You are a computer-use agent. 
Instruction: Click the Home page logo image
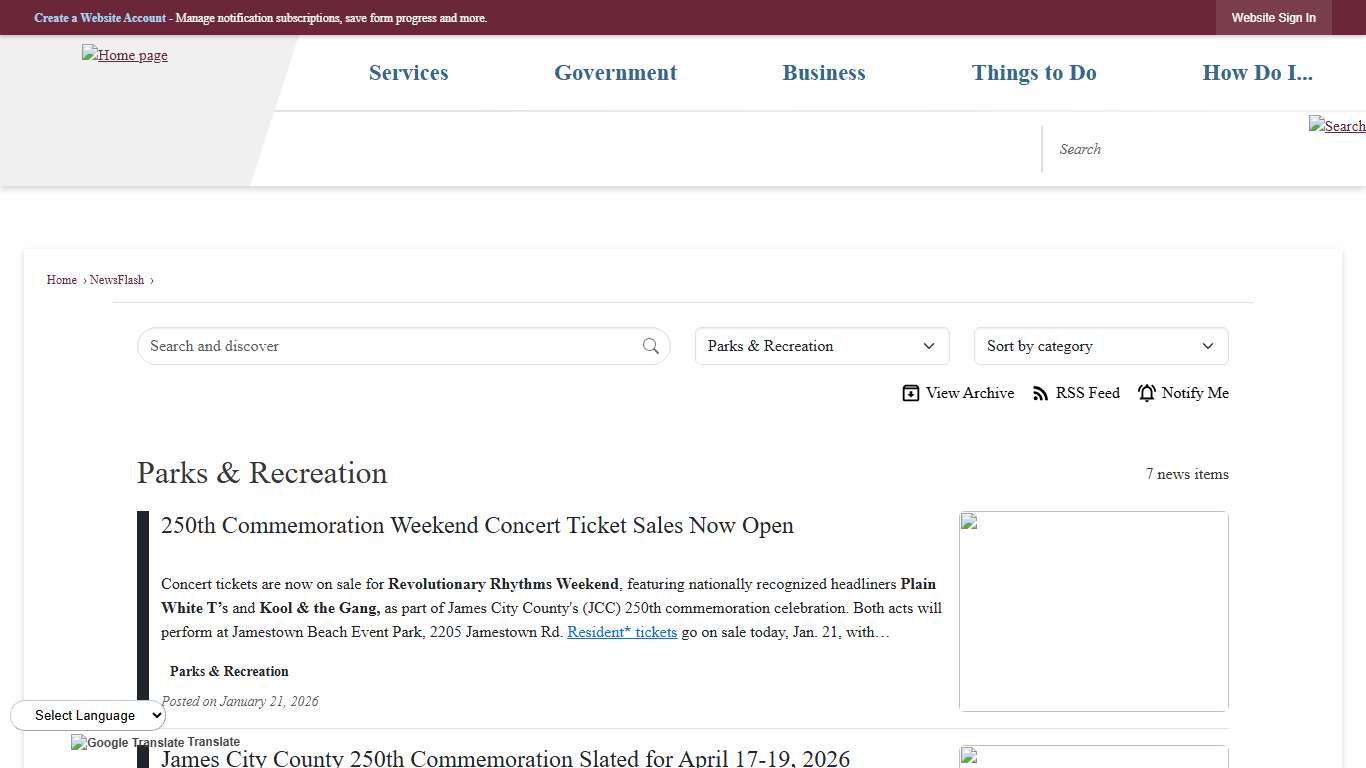125,56
